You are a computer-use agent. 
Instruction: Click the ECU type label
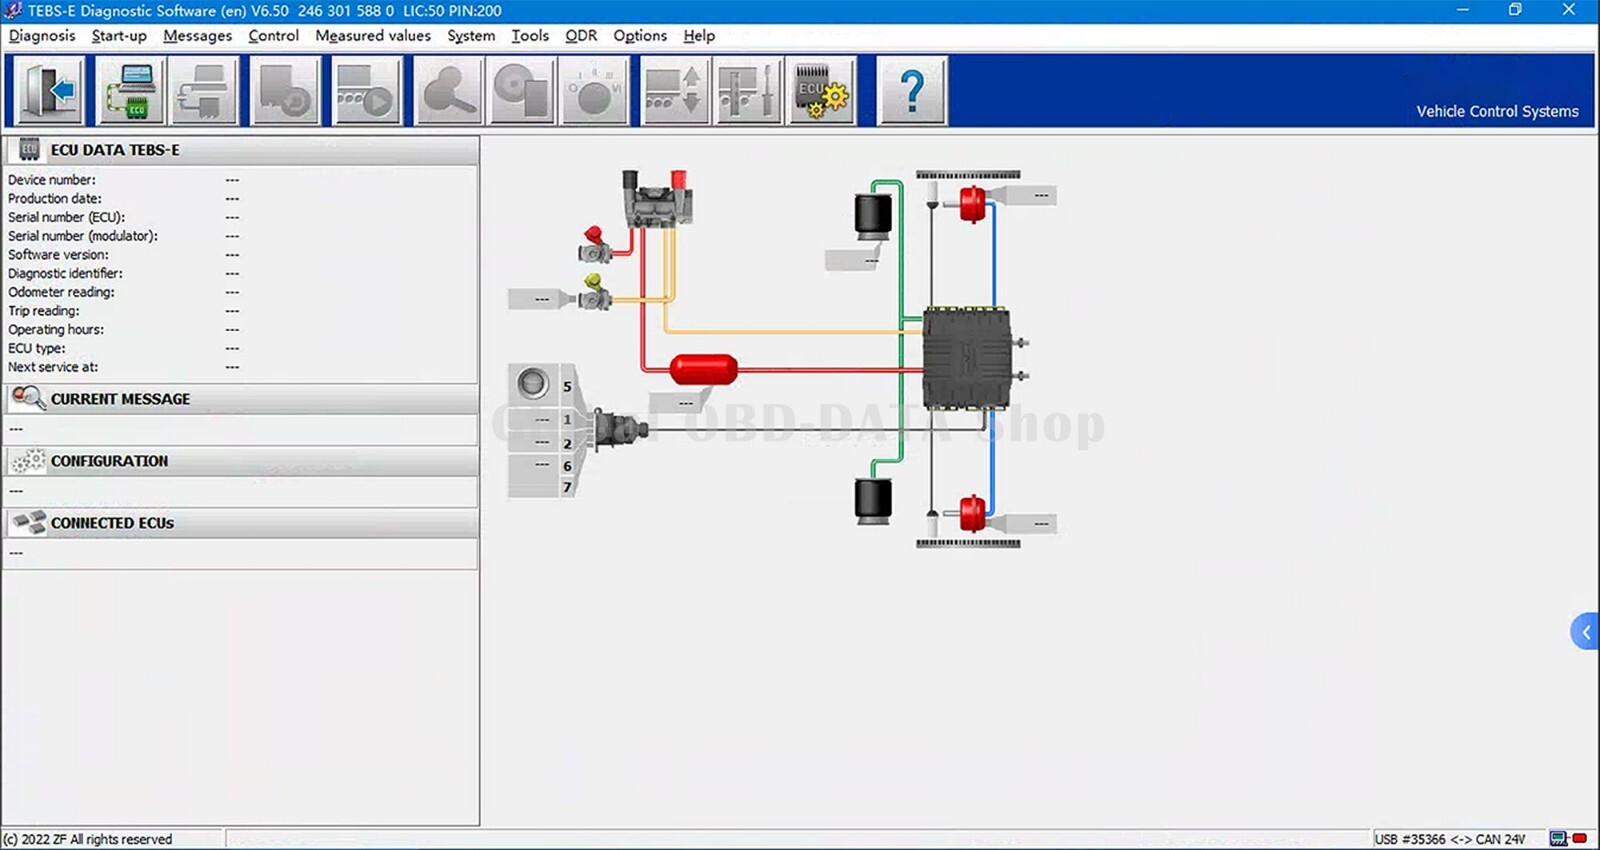pos(37,348)
